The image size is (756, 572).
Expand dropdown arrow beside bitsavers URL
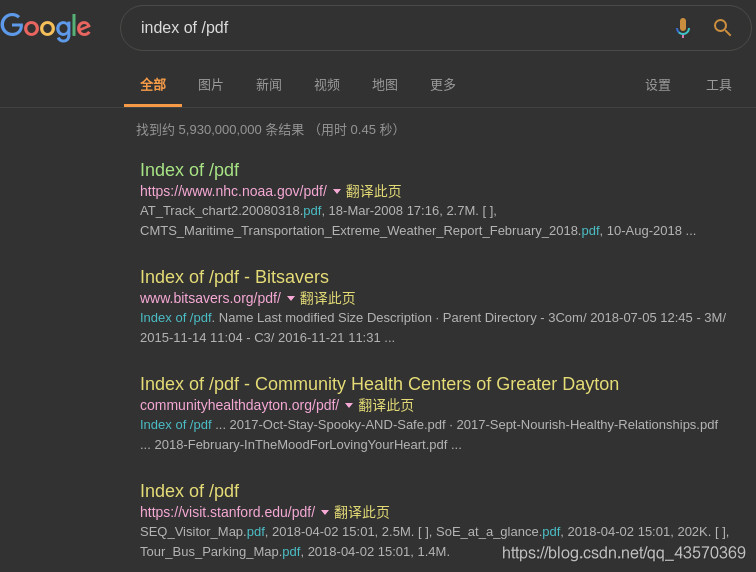(x=291, y=299)
